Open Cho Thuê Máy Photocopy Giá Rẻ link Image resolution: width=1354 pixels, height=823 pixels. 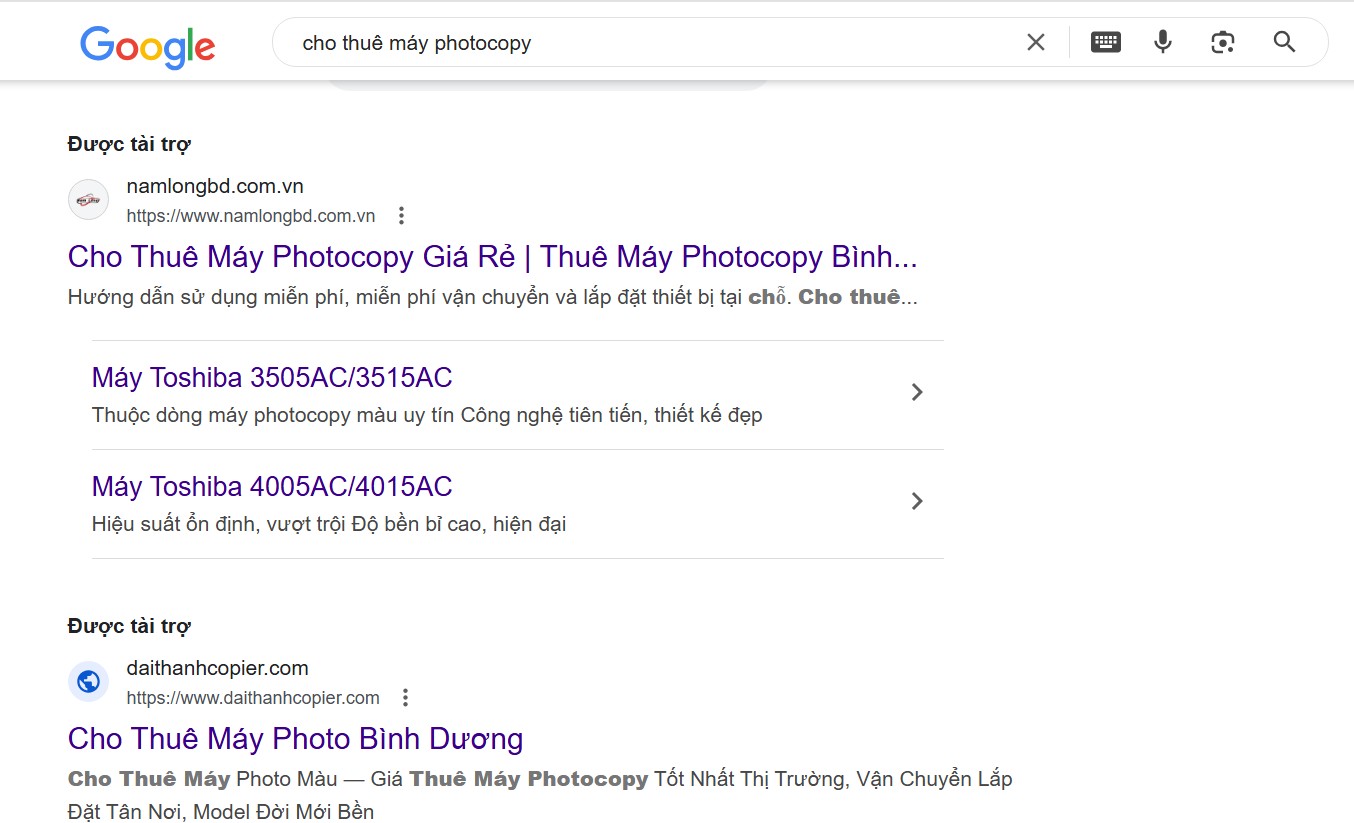[x=492, y=257]
